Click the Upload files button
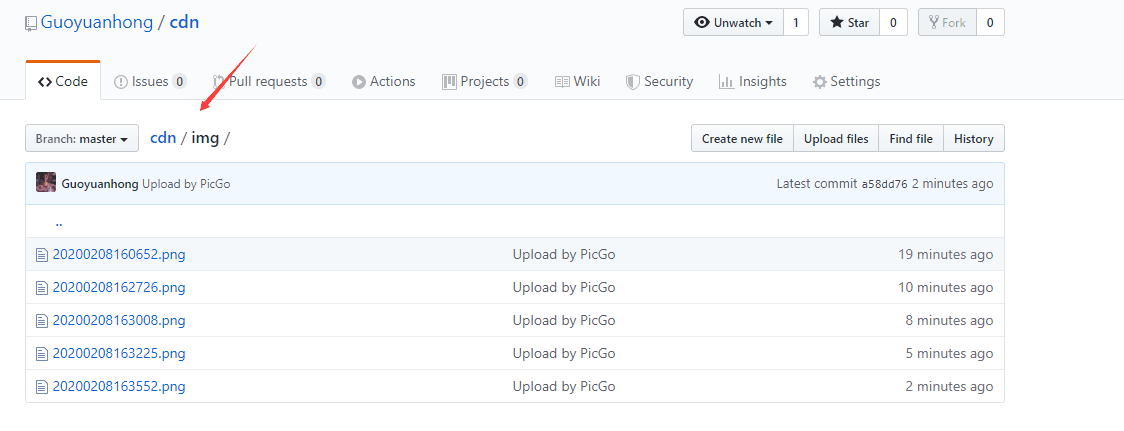 click(x=836, y=138)
